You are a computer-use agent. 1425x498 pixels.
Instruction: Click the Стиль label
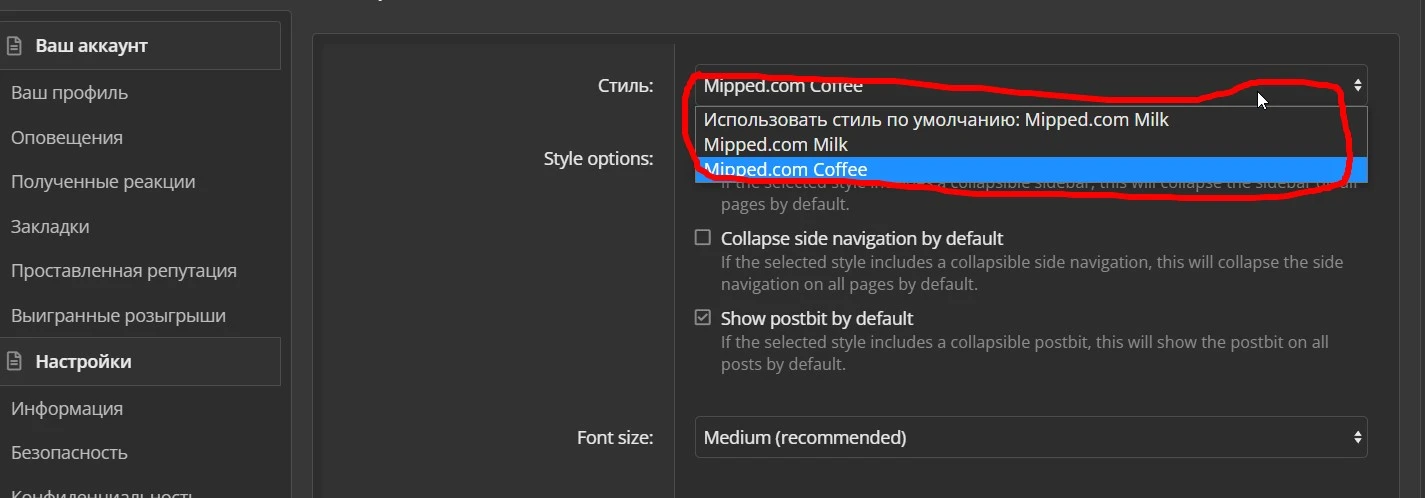point(626,85)
